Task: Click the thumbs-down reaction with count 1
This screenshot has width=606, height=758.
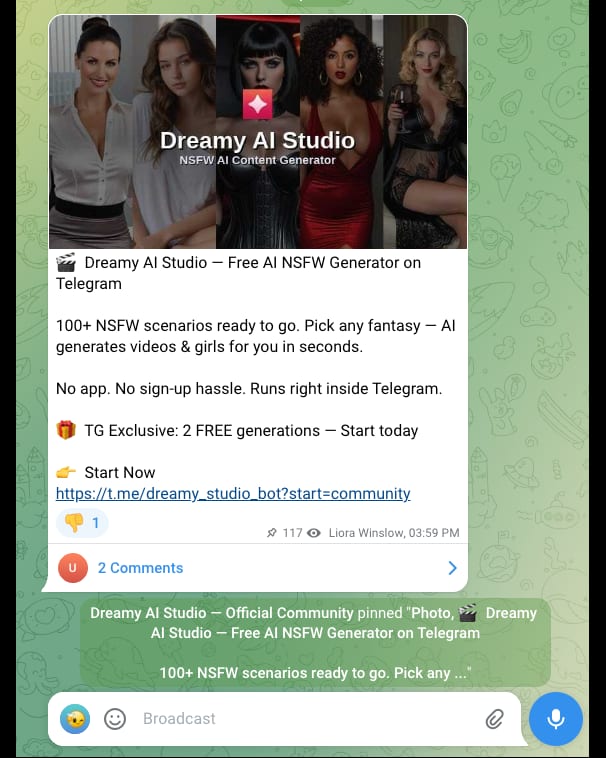Action: click(x=82, y=523)
